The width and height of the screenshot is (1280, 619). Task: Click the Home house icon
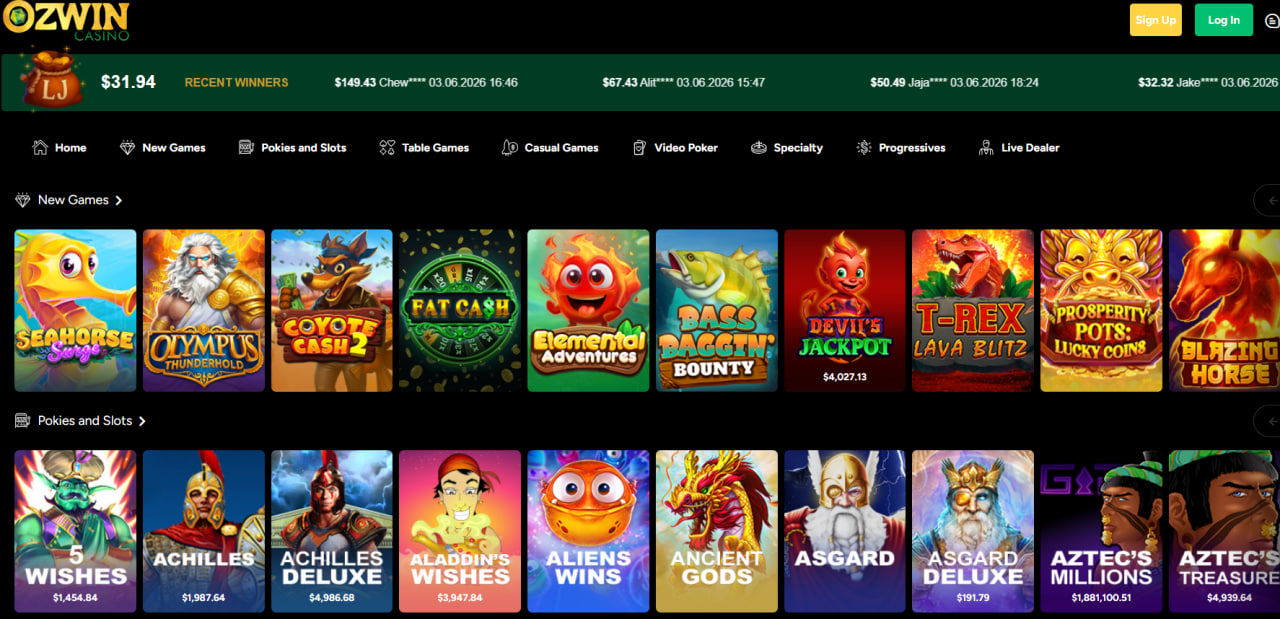tap(40, 147)
